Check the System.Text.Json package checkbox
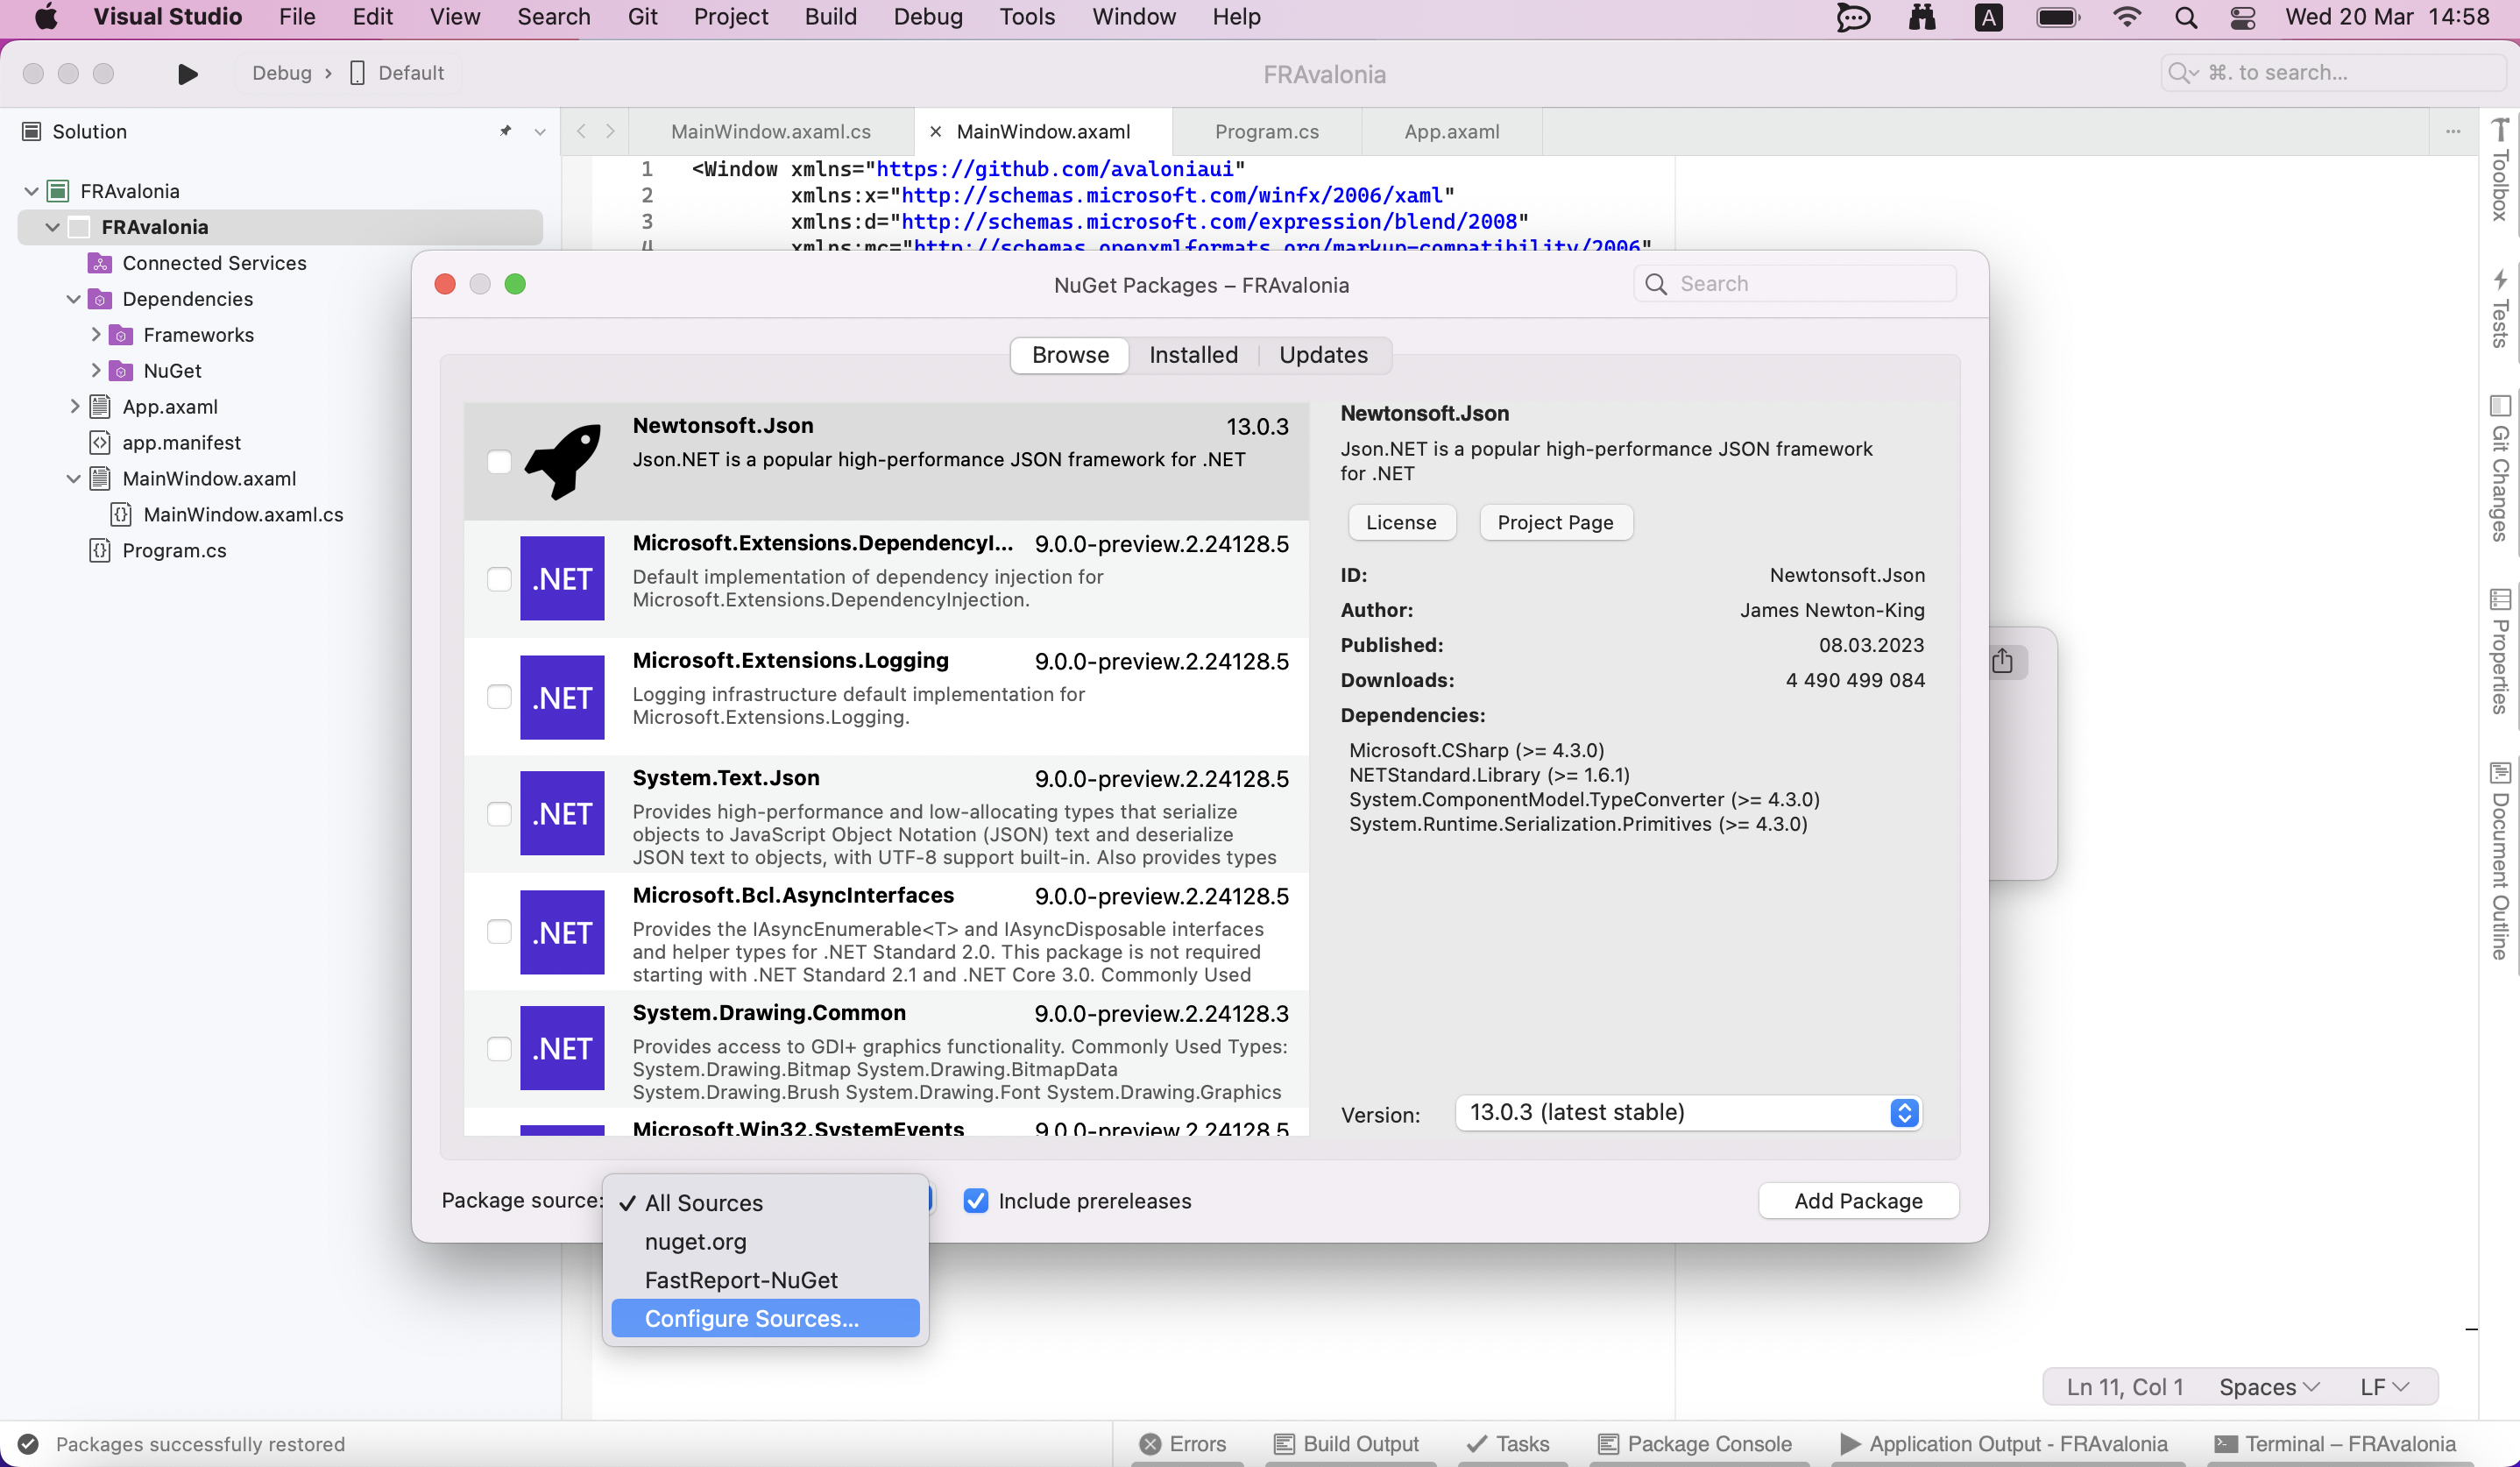Screen dimensions: 2520x1467 click(x=499, y=814)
